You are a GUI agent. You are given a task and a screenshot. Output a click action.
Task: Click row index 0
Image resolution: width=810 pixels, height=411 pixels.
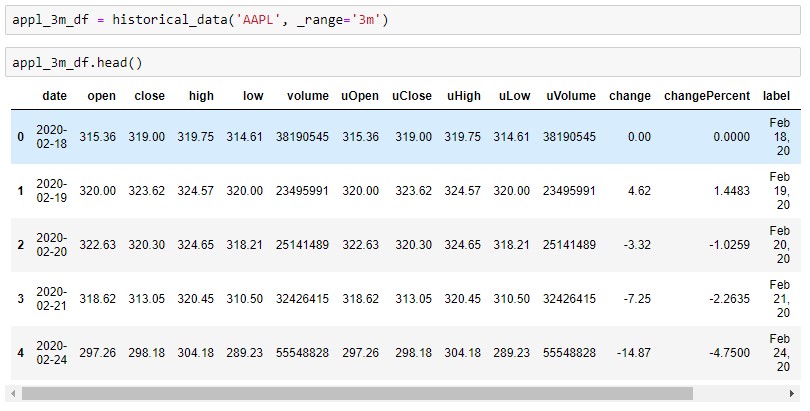(x=21, y=137)
